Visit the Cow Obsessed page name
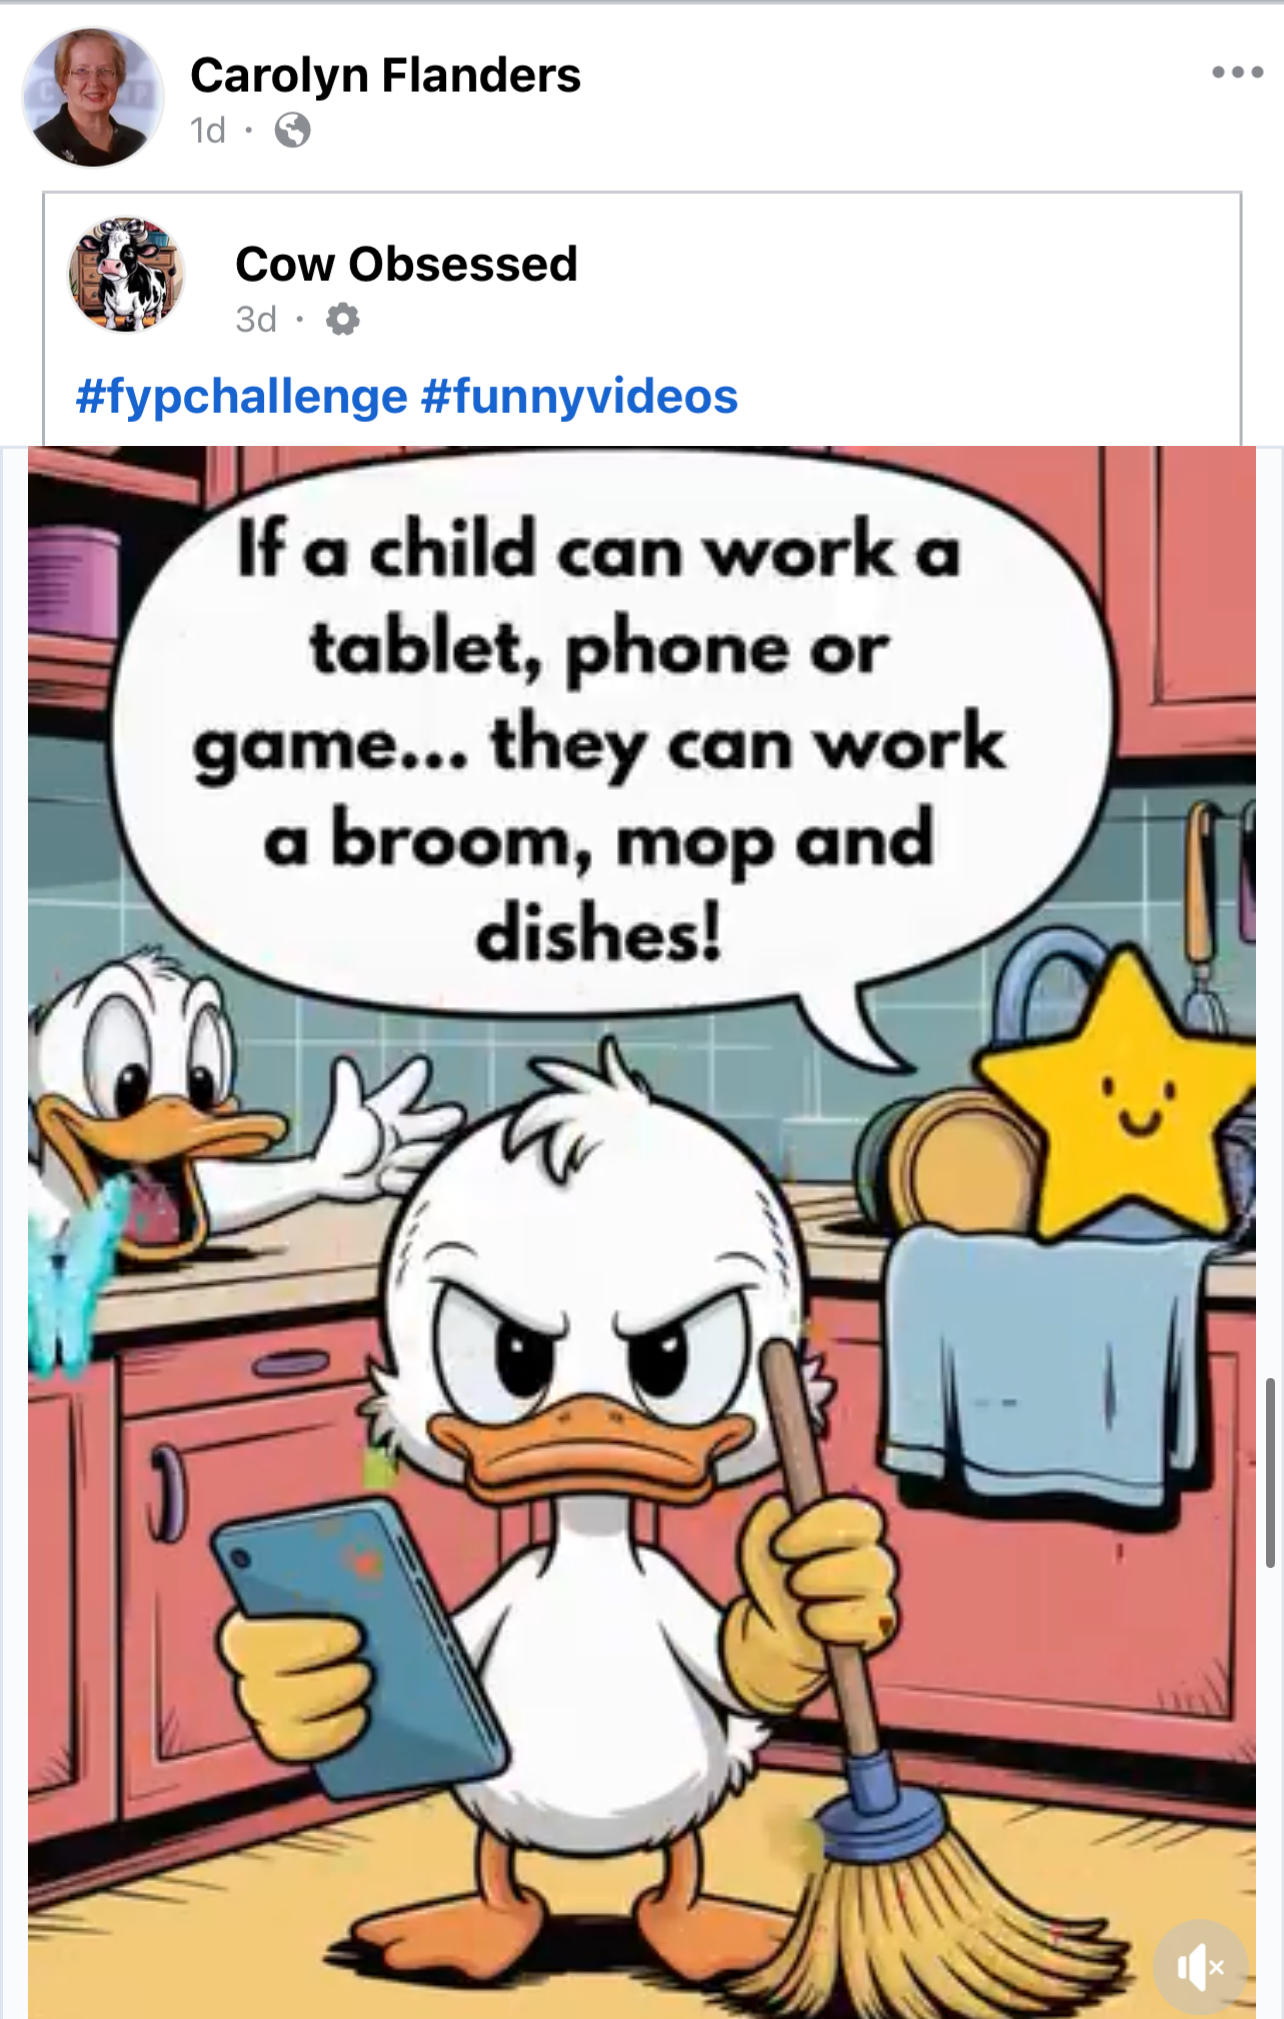 406,264
